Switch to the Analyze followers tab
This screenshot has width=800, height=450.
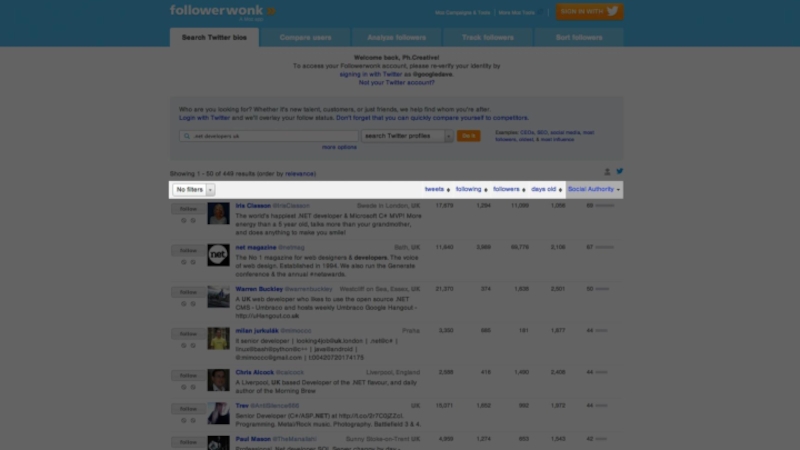click(x=396, y=37)
